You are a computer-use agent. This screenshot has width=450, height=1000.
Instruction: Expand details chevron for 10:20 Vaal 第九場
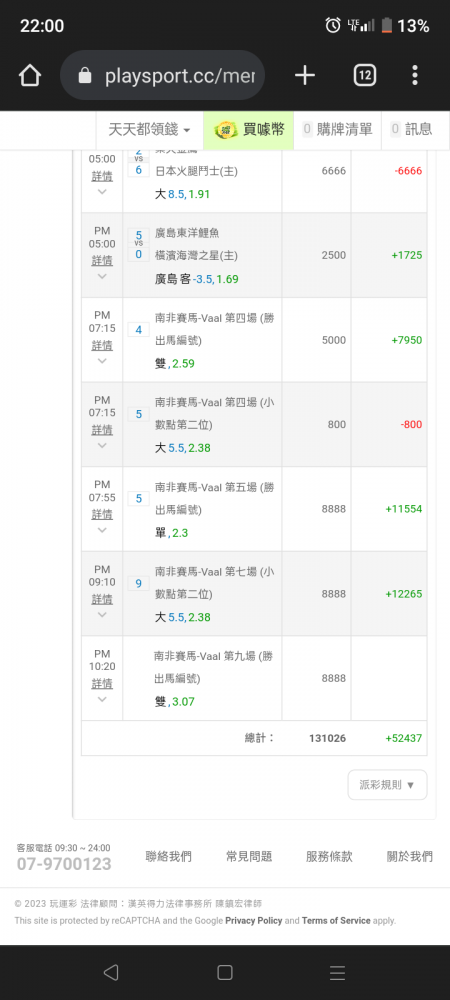tap(102, 700)
